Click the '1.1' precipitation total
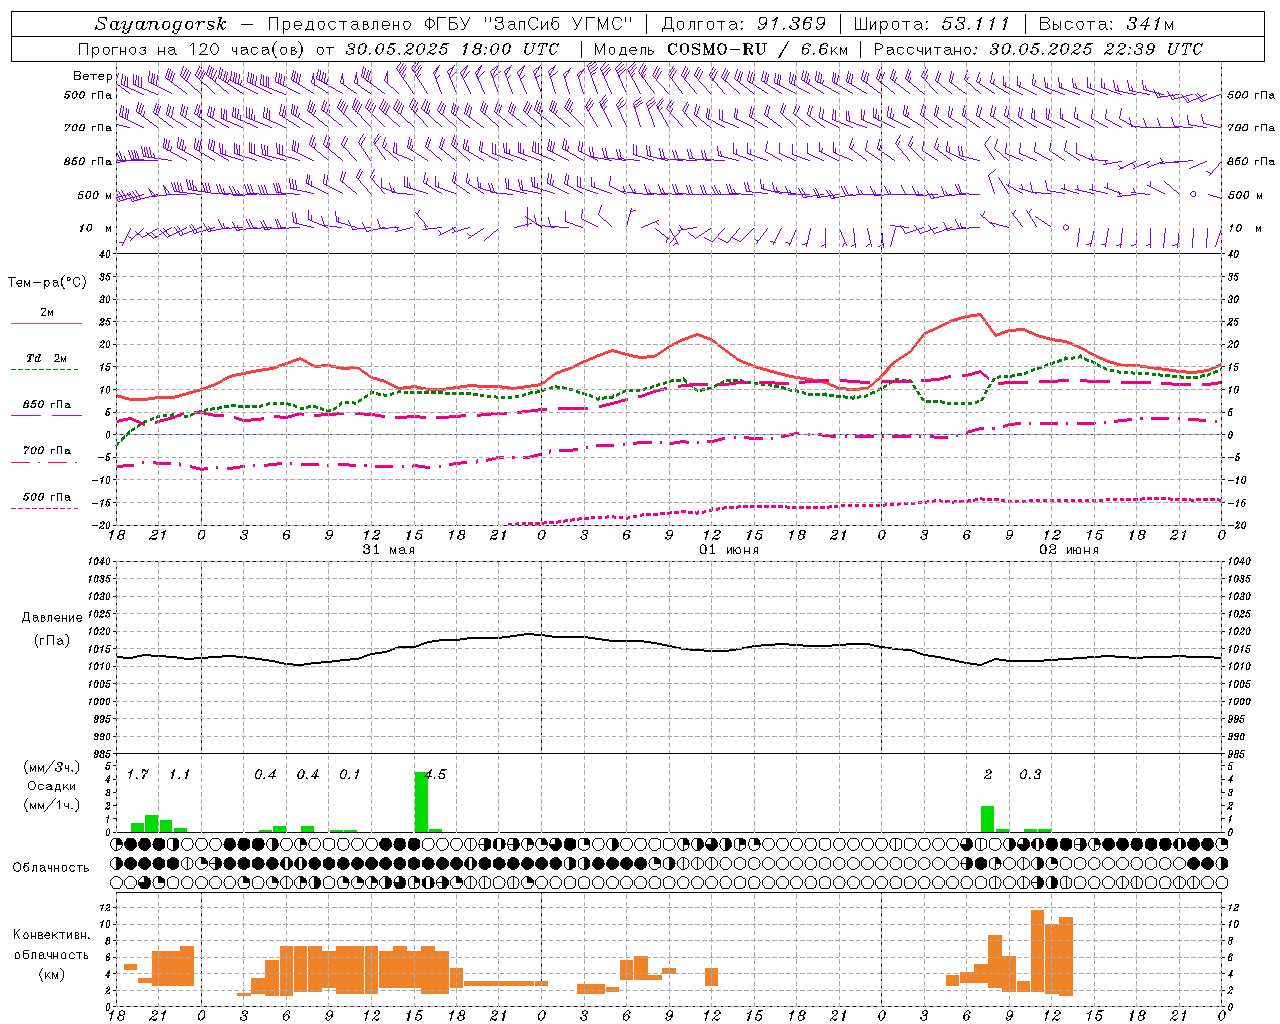 tap(179, 775)
